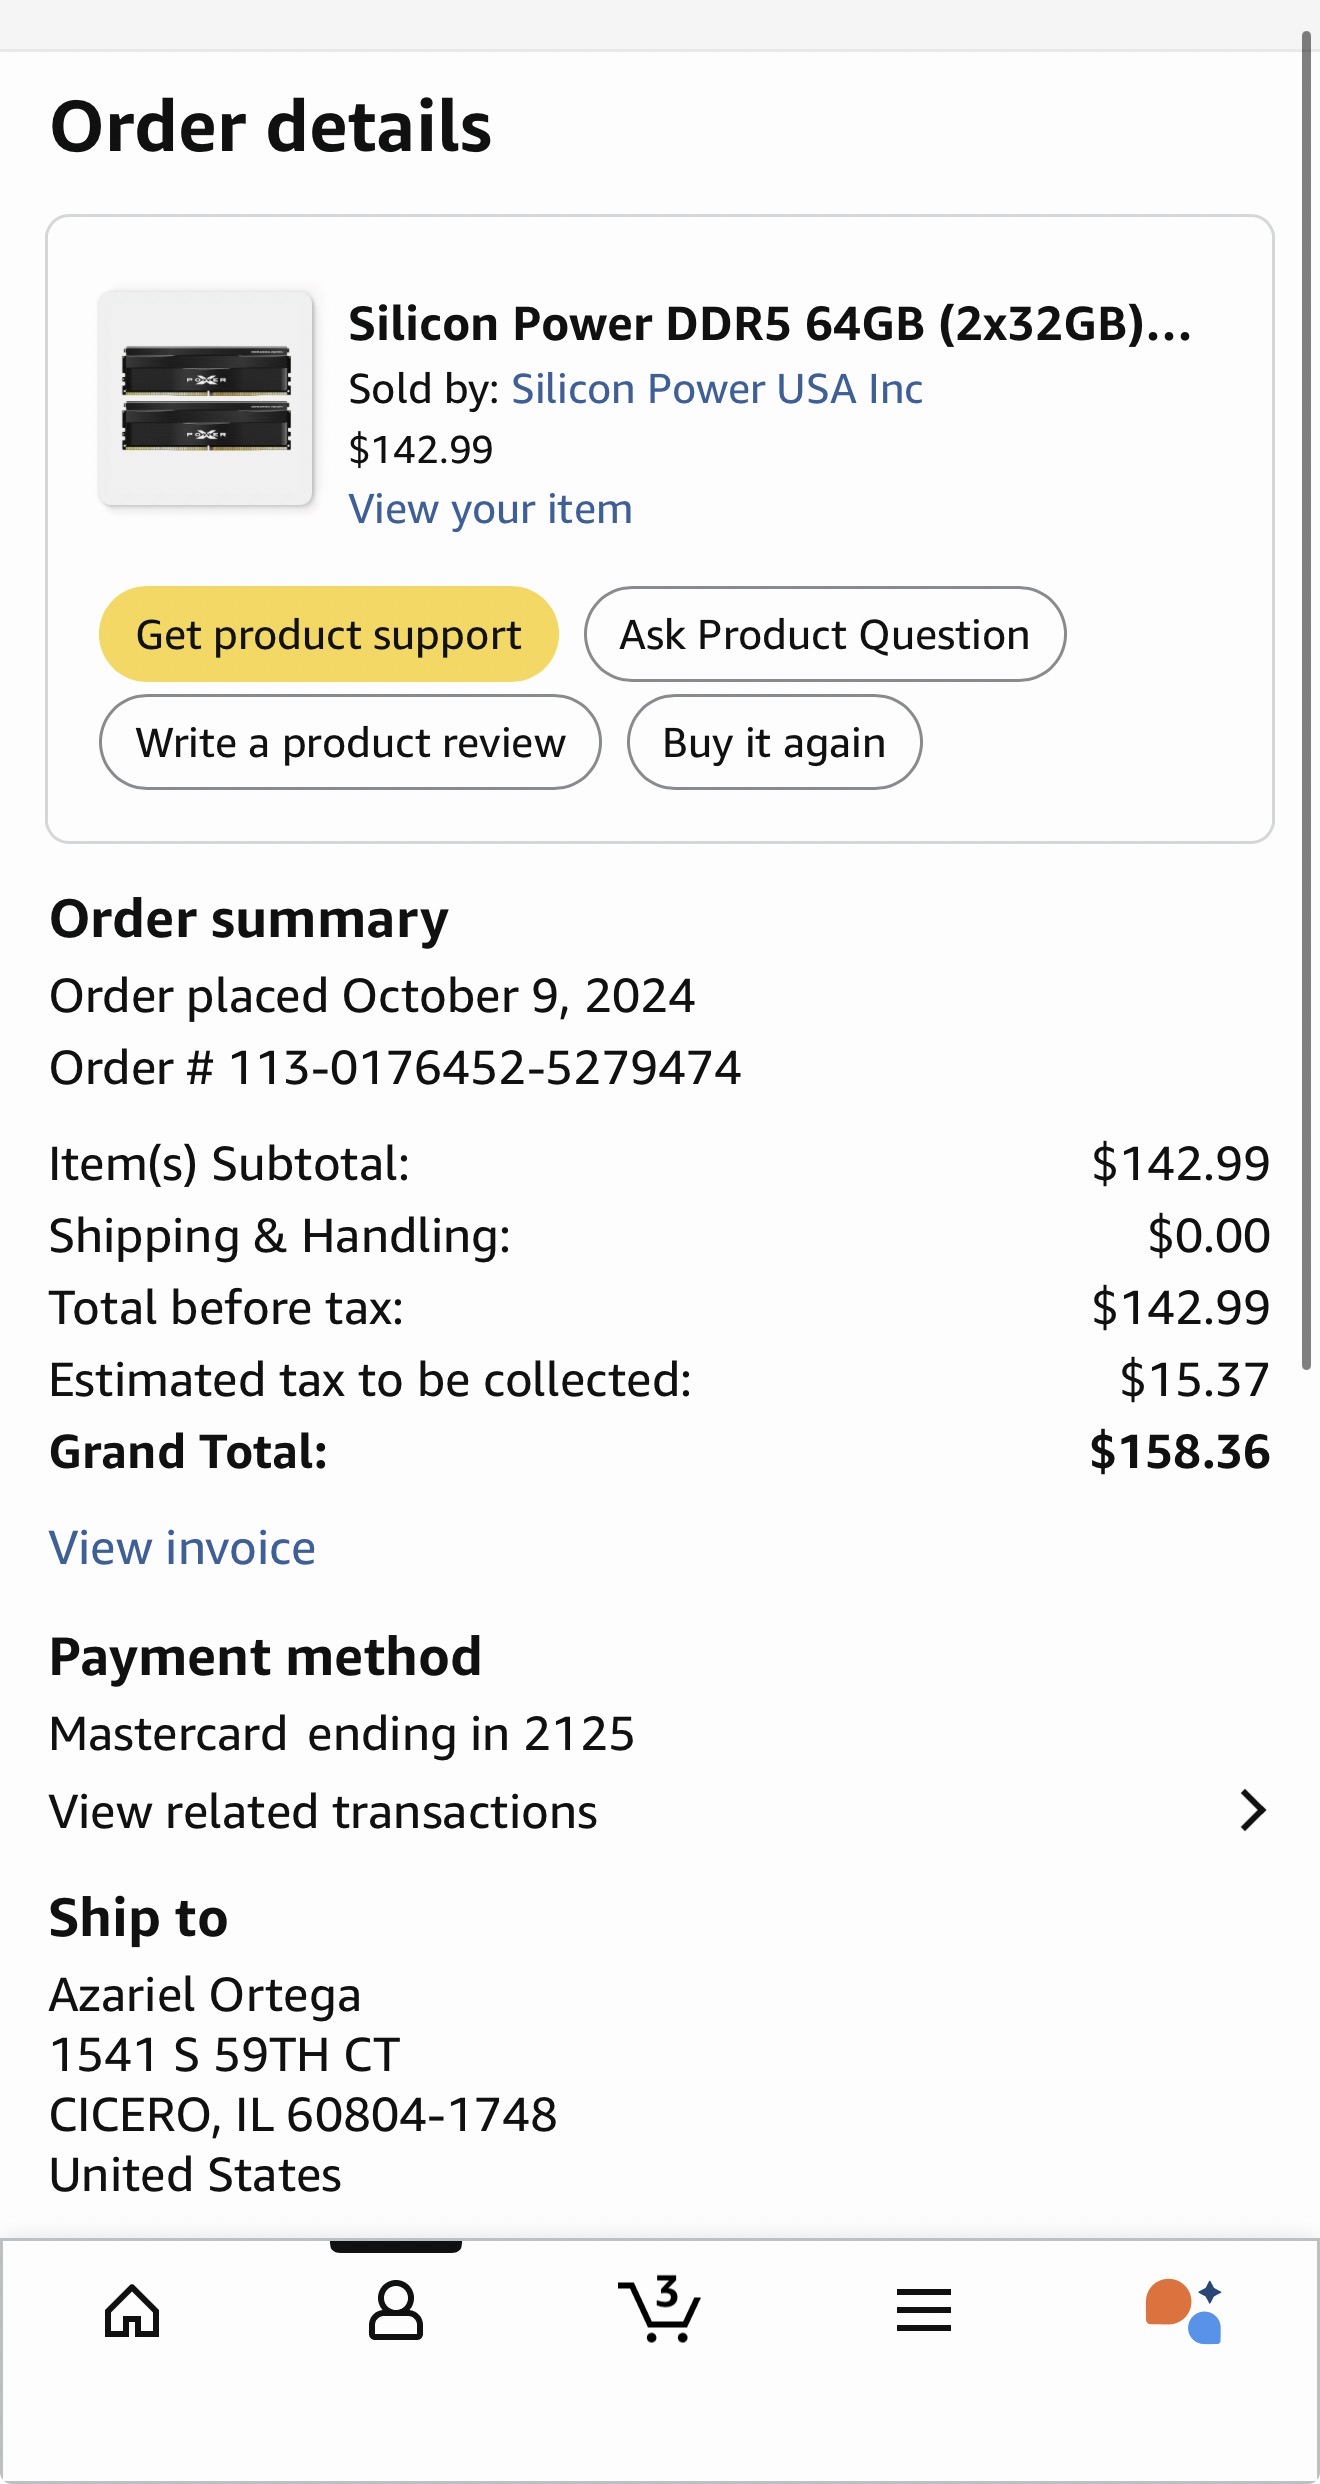Launch the Rufus AI assistant icon
The image size is (1320, 2484).
point(1184,2311)
